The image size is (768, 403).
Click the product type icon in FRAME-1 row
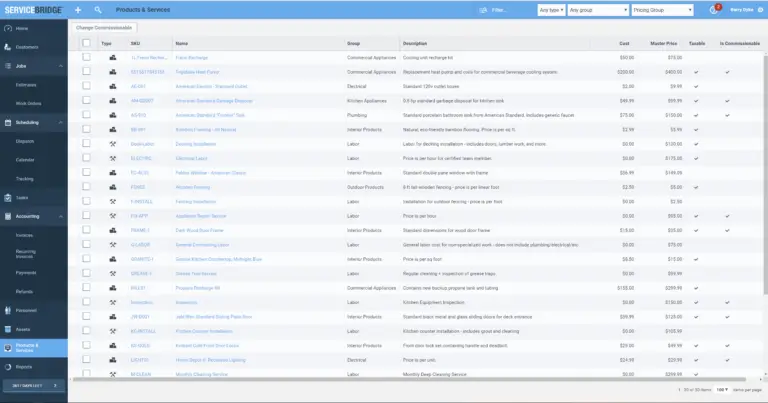point(113,230)
